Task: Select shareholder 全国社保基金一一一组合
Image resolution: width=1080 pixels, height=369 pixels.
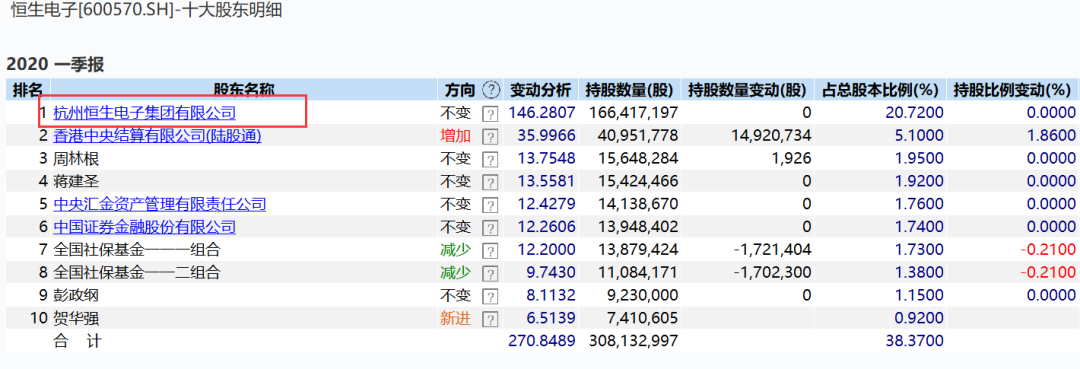Action: click(137, 250)
